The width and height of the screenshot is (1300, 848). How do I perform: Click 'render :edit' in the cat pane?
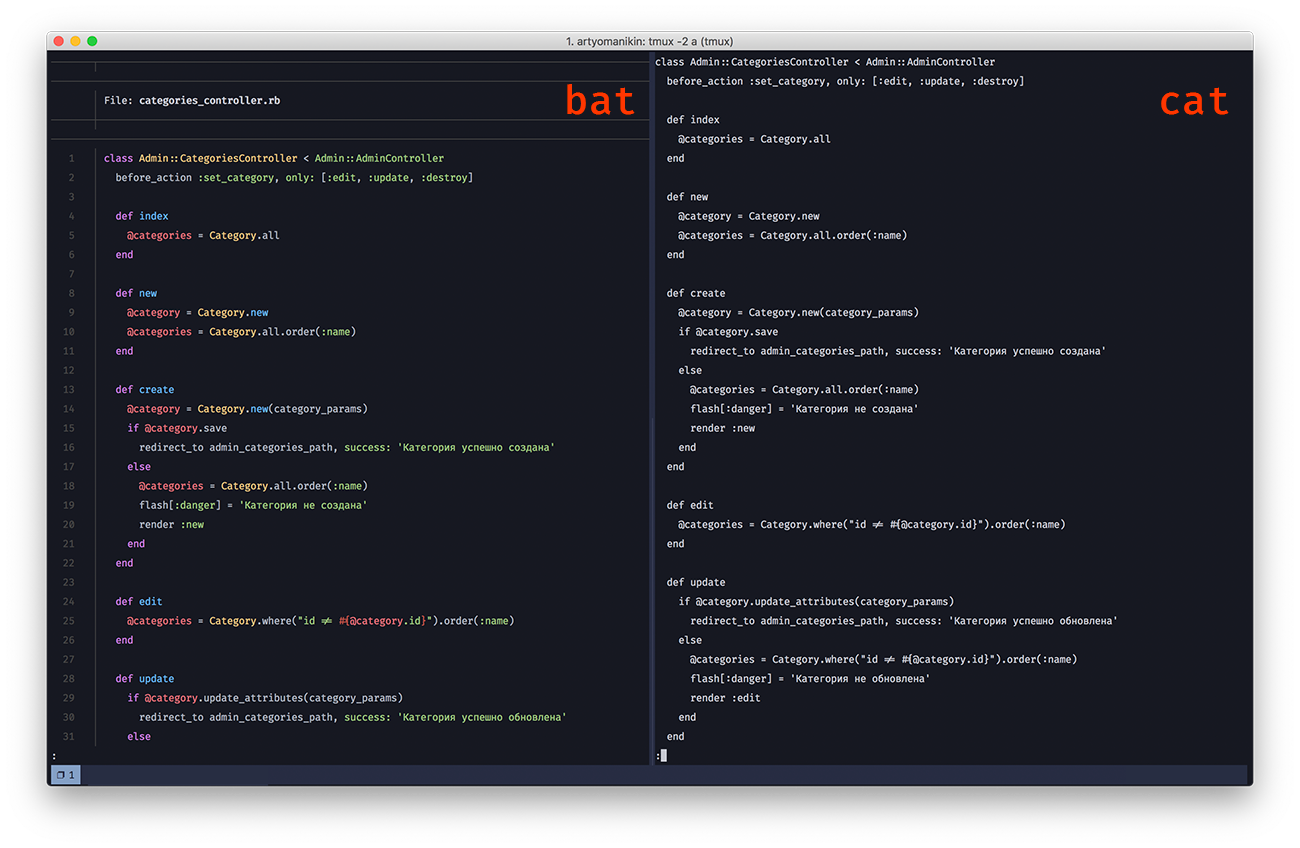[x=725, y=698]
